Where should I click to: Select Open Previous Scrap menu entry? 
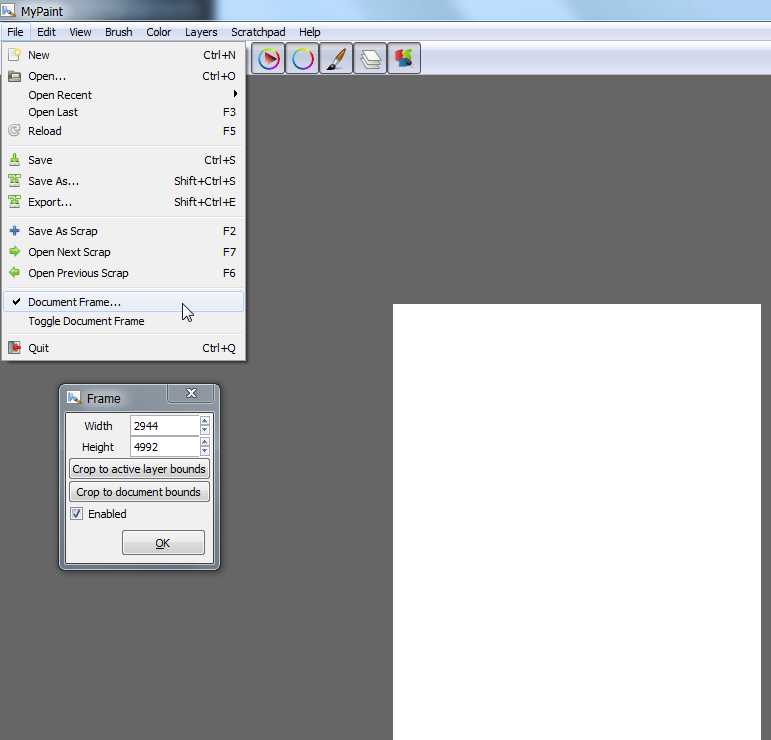[123, 273]
